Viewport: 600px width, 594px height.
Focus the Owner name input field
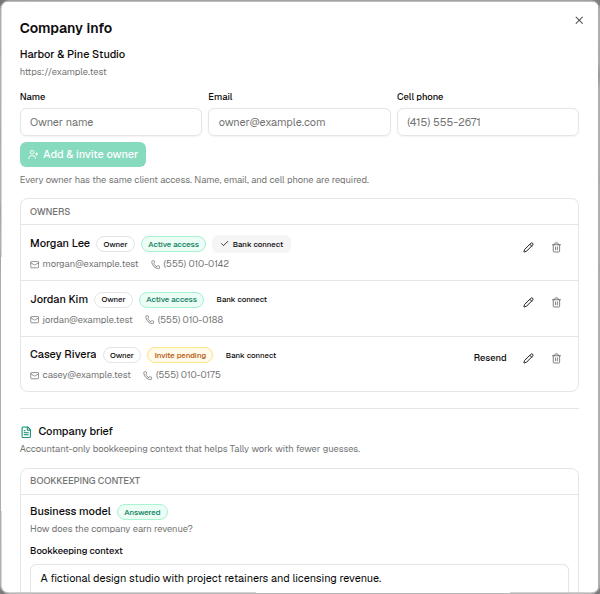111,122
